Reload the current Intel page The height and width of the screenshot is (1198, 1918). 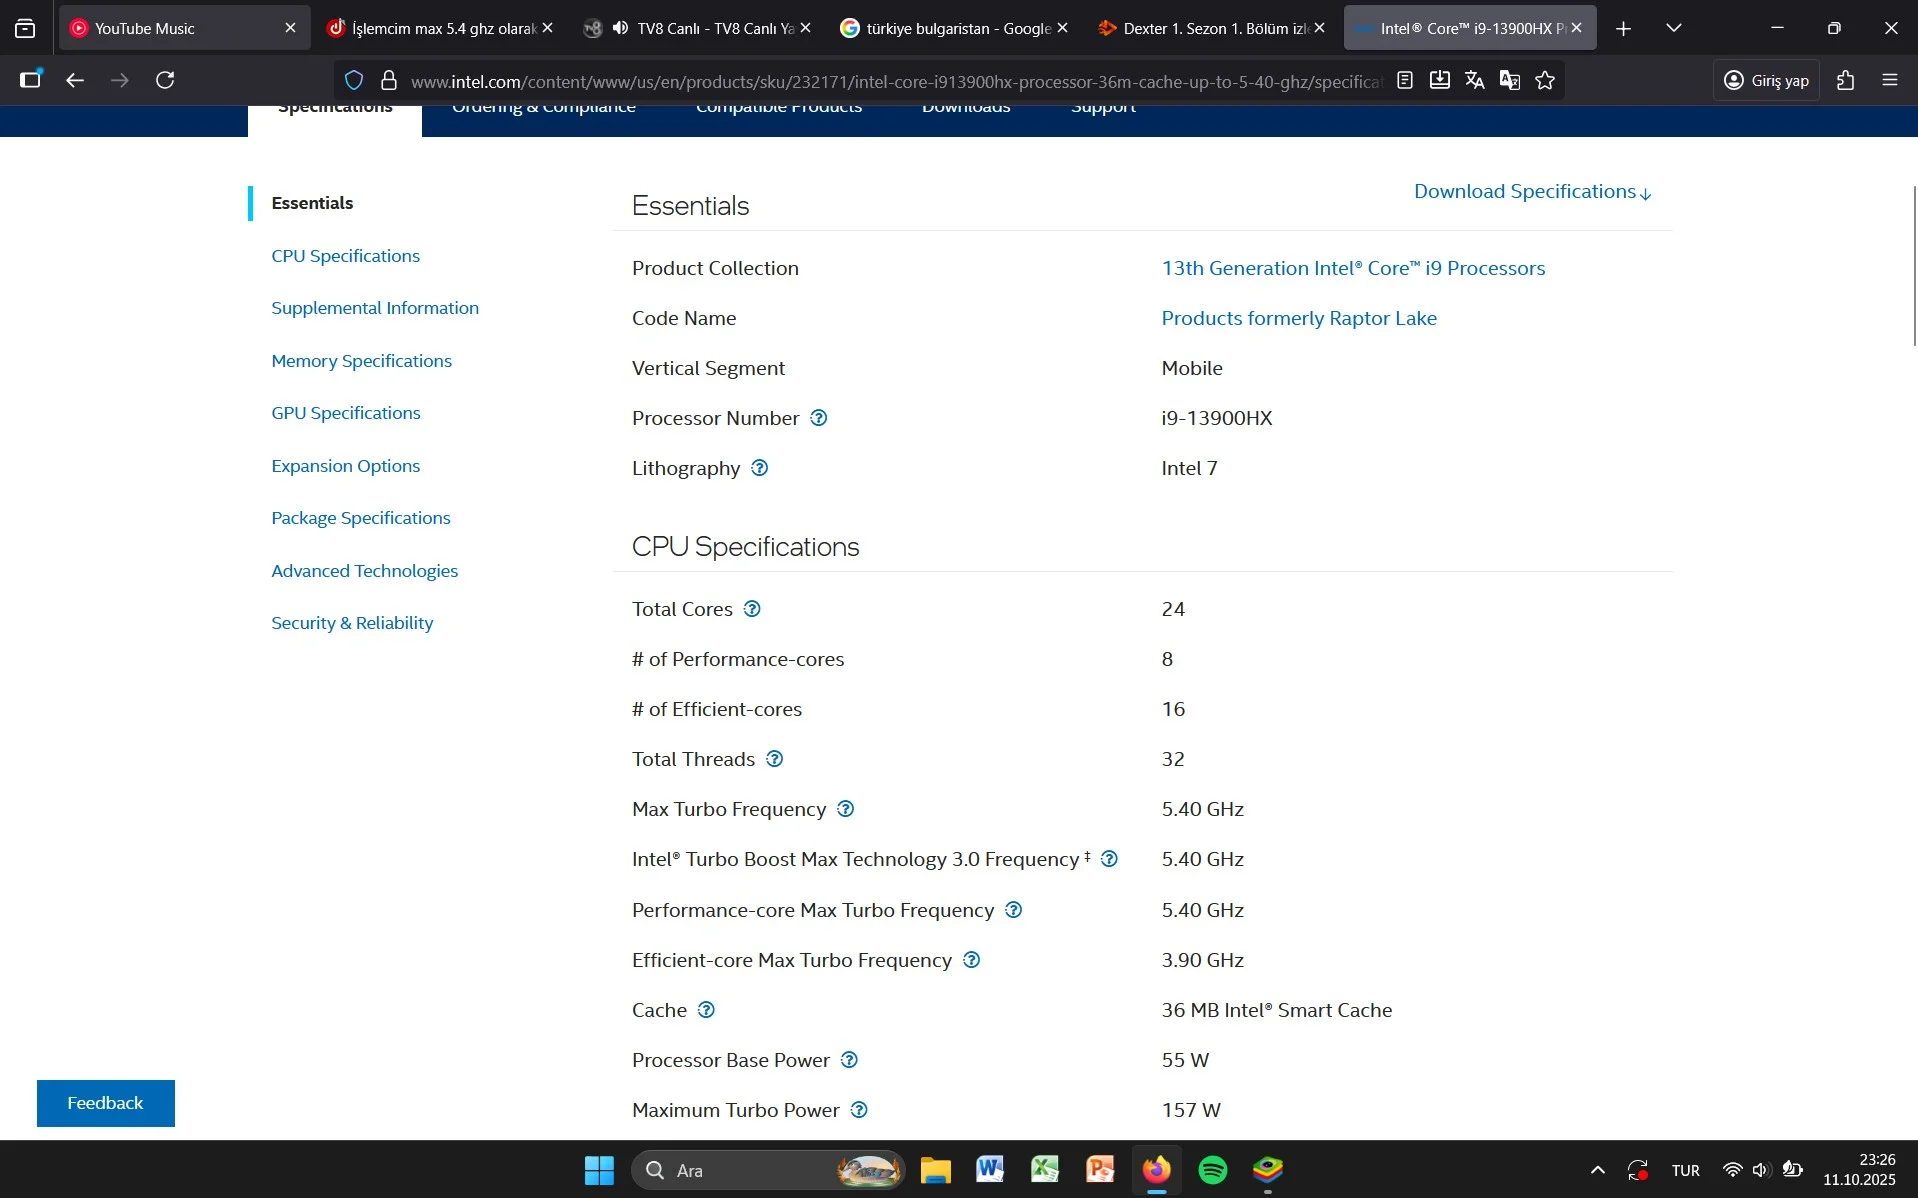click(x=166, y=80)
